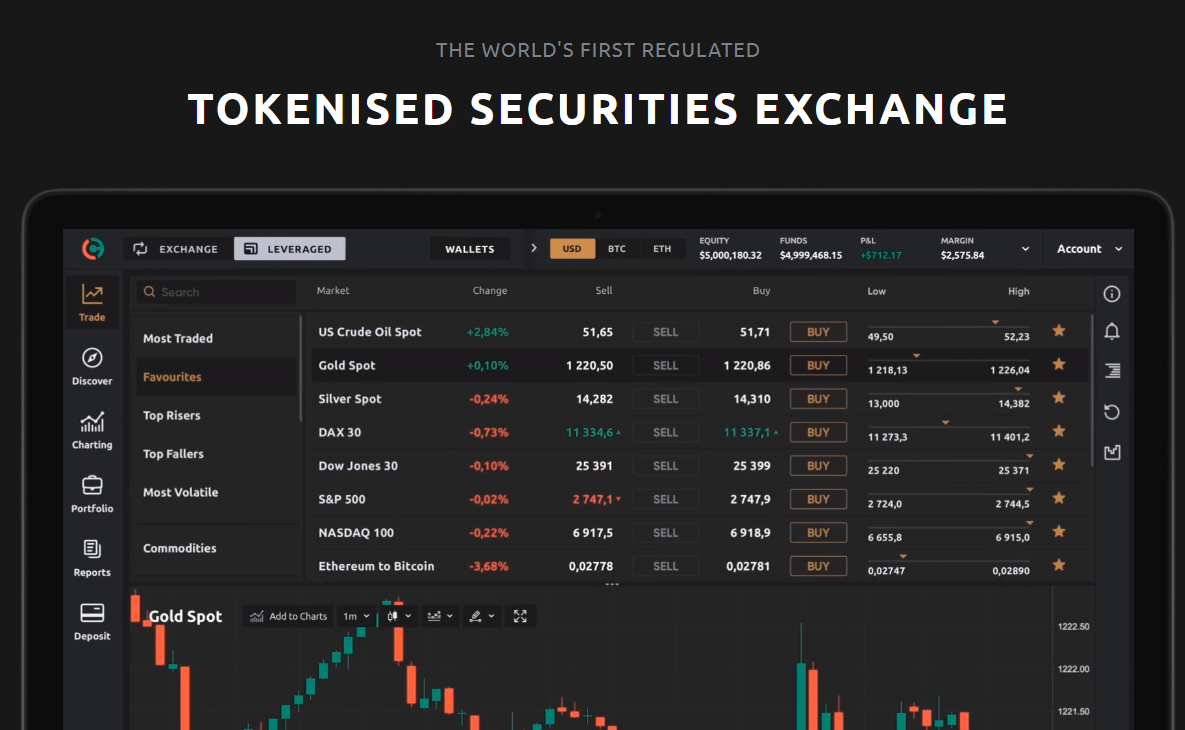Expand the Account dropdown

[1089, 249]
